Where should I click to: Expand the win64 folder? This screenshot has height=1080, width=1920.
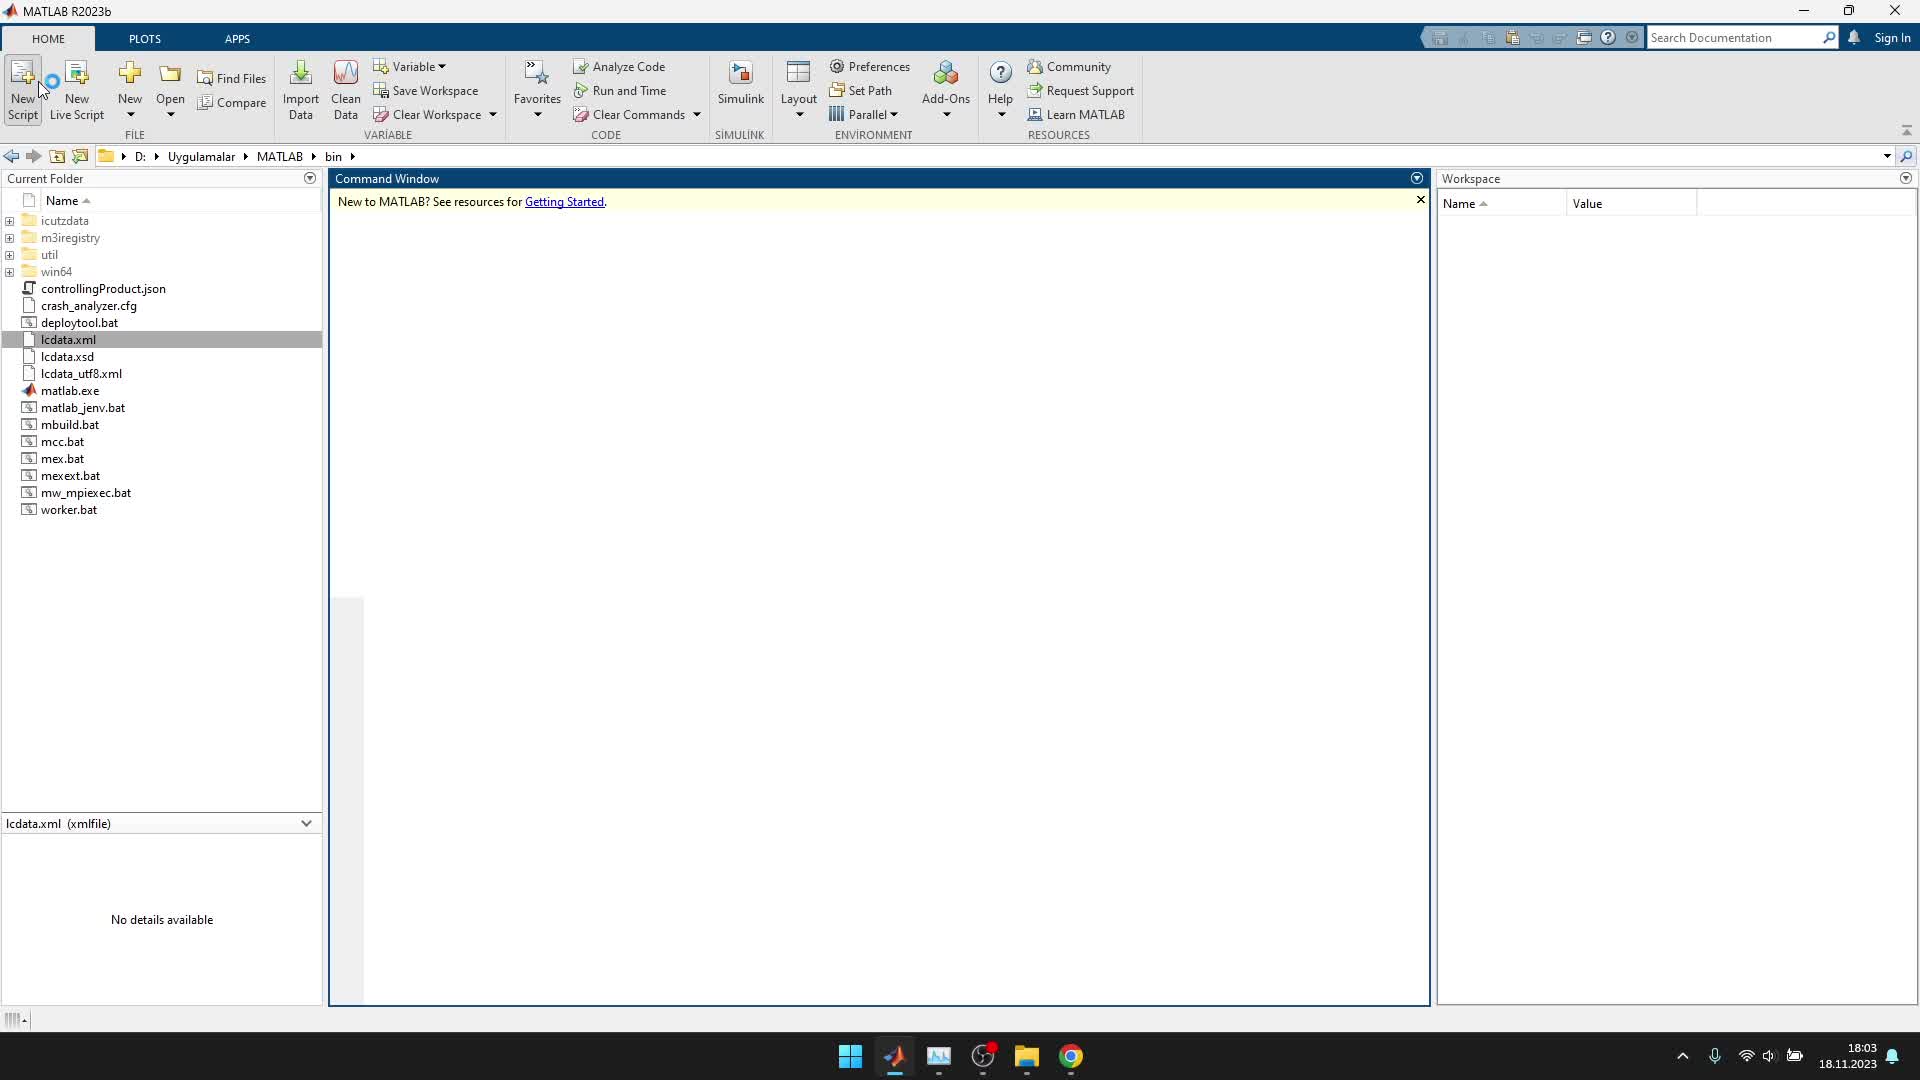[x=10, y=272]
